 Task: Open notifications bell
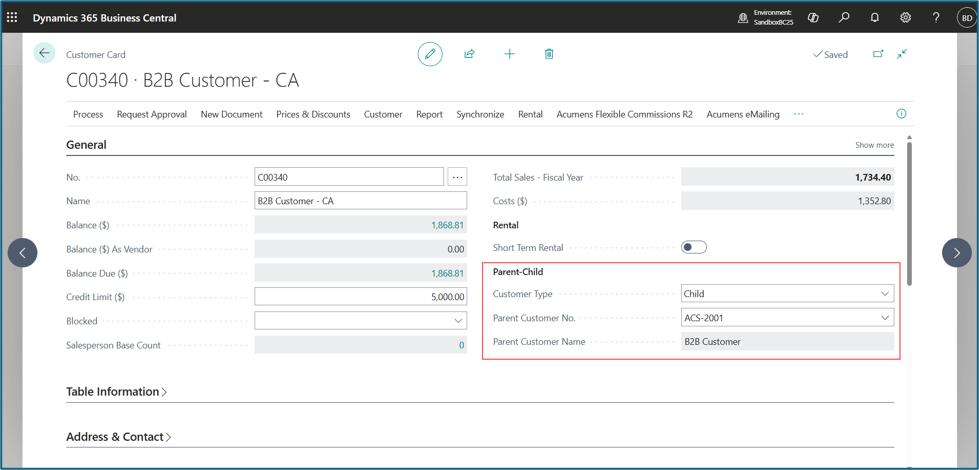click(x=875, y=18)
